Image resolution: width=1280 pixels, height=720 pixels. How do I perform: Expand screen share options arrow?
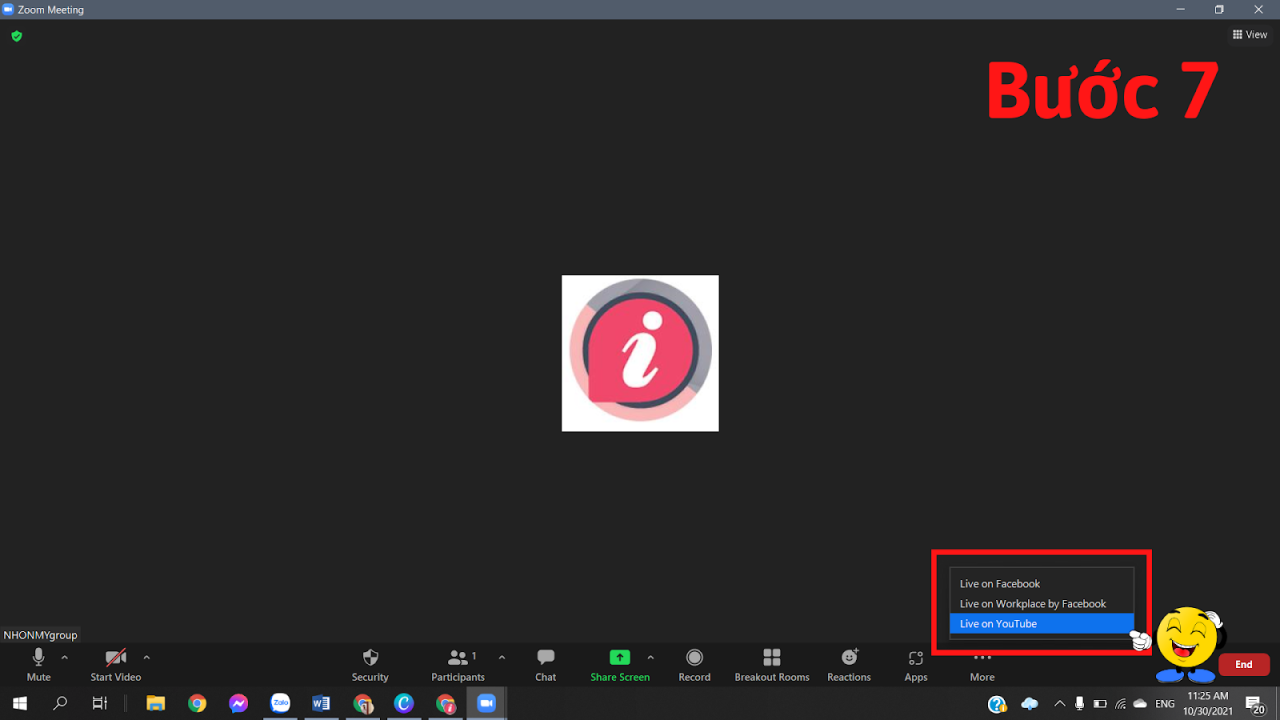click(650, 658)
